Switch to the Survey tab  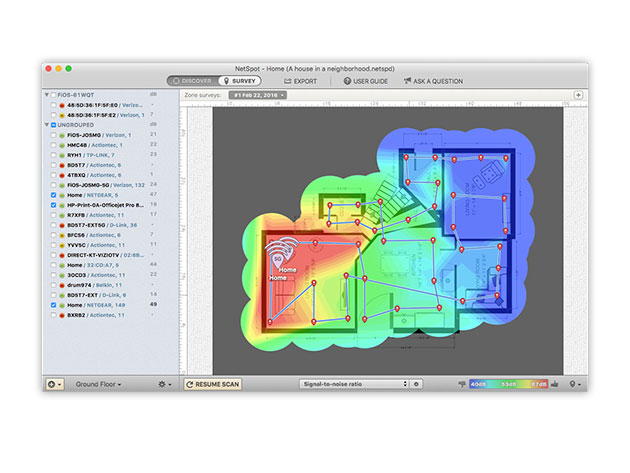(x=240, y=80)
